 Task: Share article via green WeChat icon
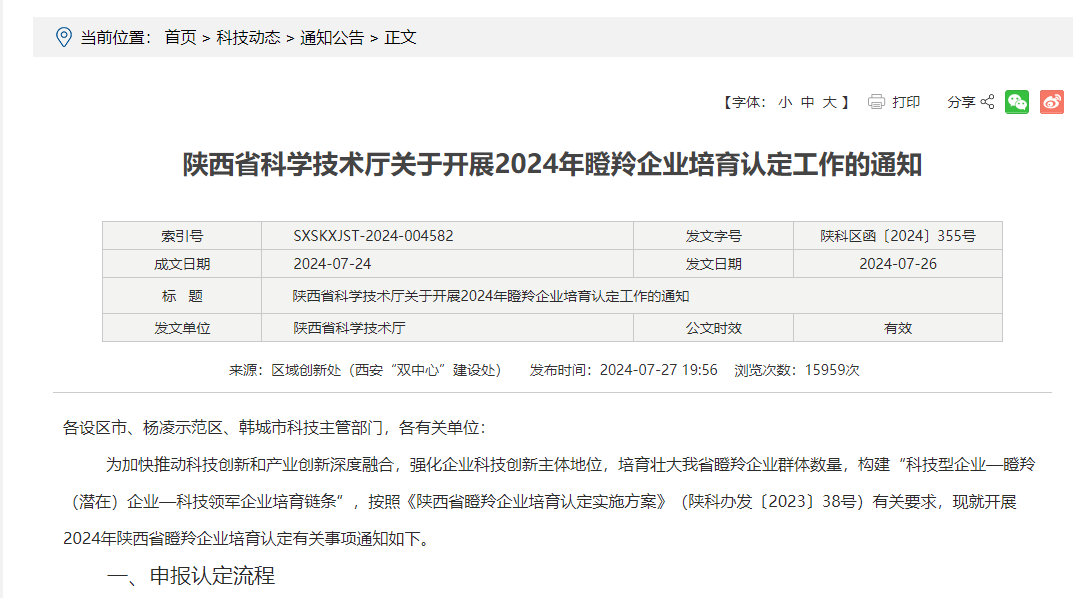pos(1017,102)
